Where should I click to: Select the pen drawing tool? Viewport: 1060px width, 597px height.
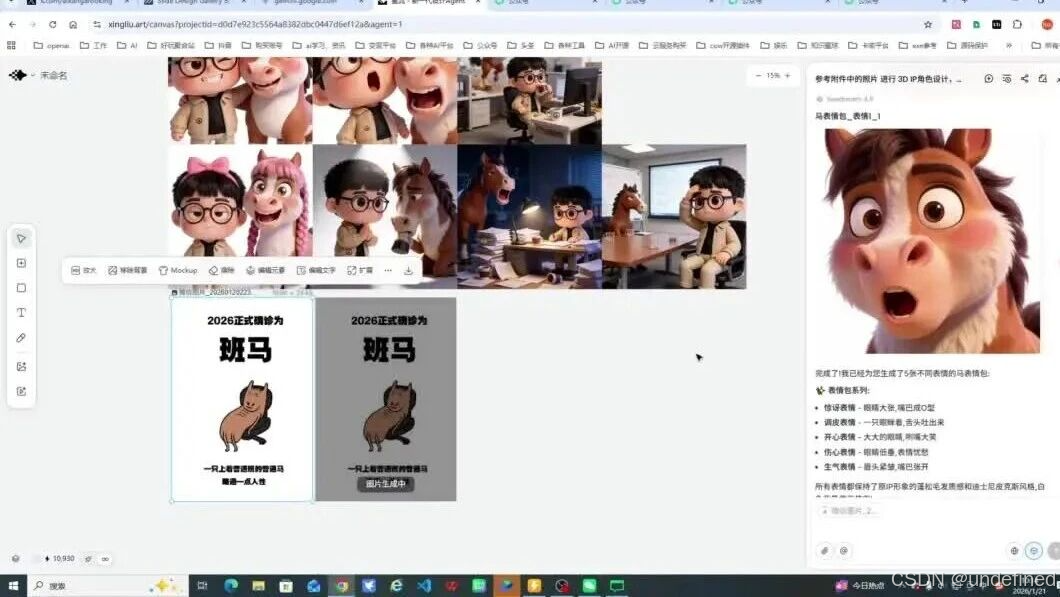[22, 338]
